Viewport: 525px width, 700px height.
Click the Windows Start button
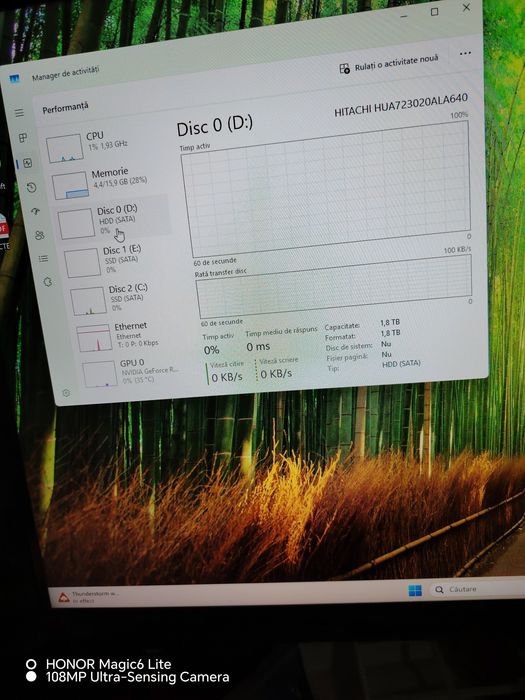point(415,590)
